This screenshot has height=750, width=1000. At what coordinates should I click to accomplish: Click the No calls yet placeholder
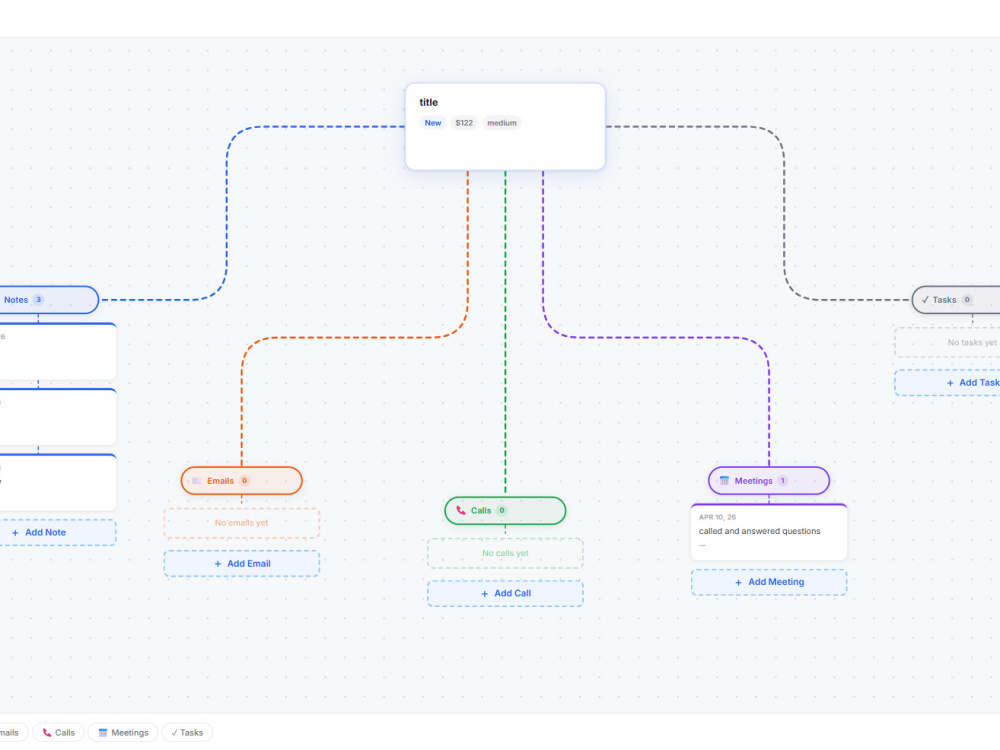[505, 553]
